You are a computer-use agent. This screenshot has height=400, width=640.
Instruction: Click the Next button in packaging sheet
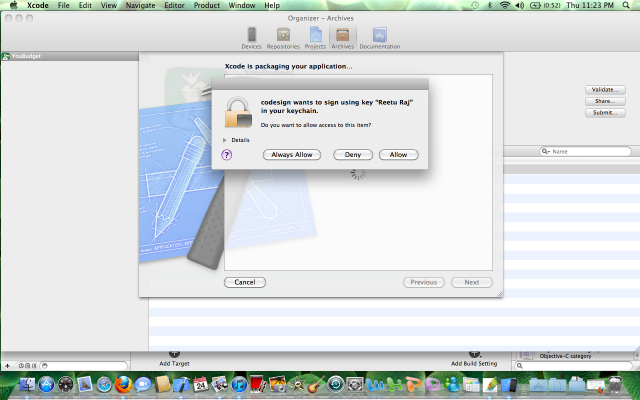(x=472, y=282)
